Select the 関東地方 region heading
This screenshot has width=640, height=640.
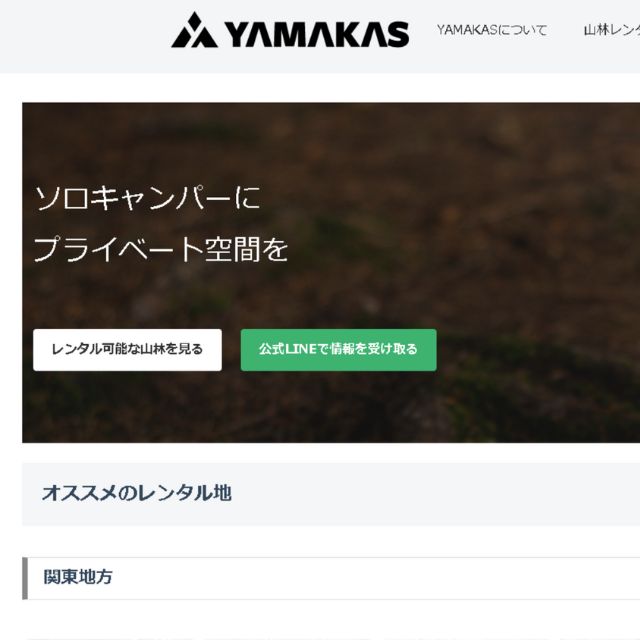[78, 577]
